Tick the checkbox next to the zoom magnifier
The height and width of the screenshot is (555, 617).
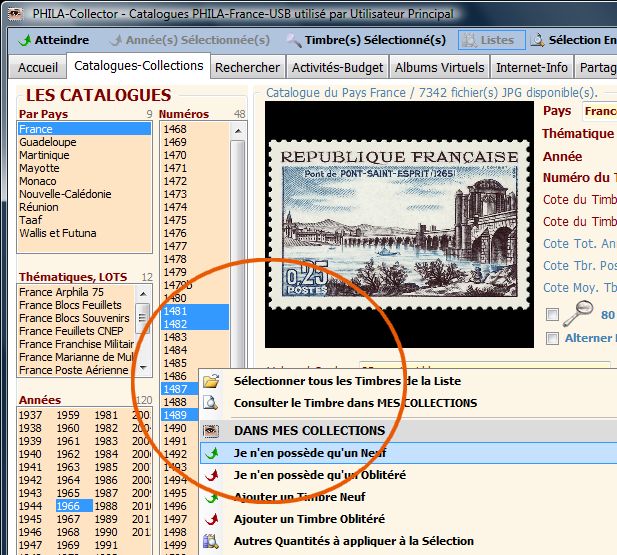click(x=552, y=314)
